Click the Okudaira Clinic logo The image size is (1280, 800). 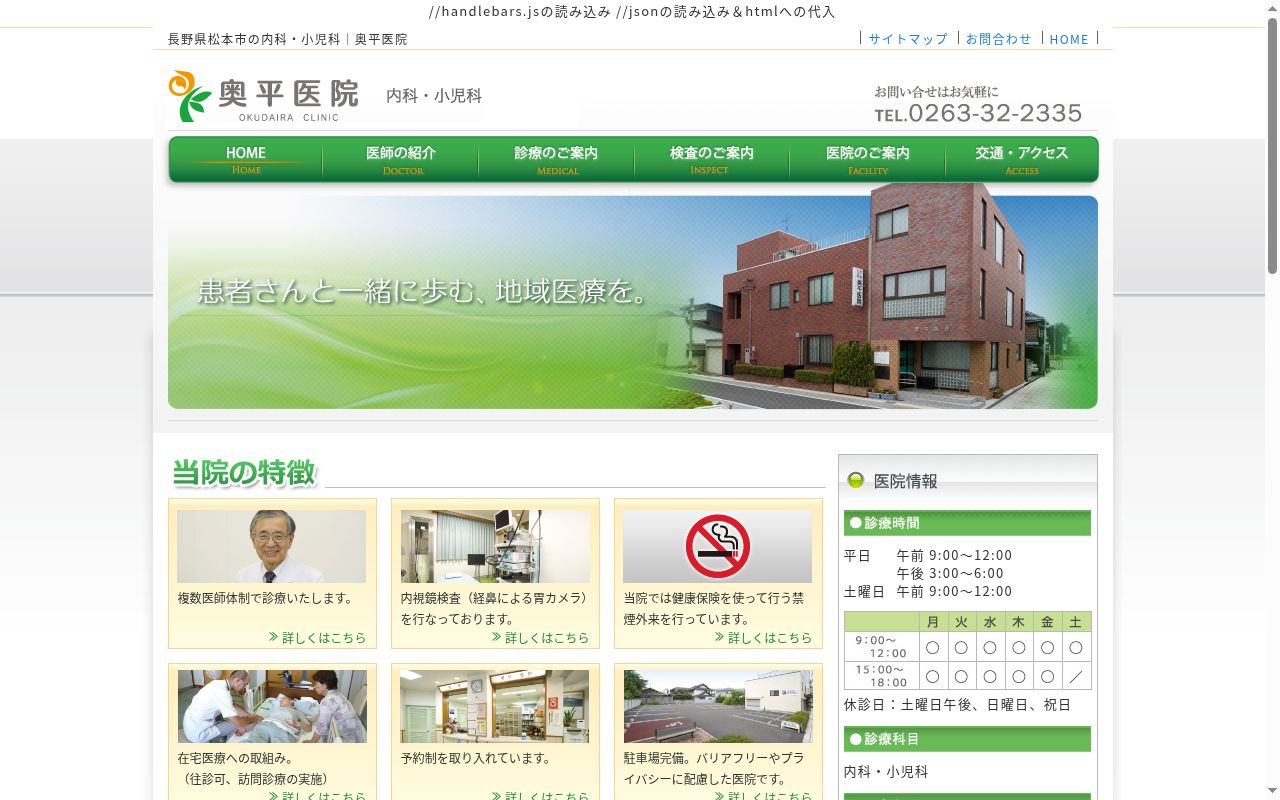tap(264, 96)
